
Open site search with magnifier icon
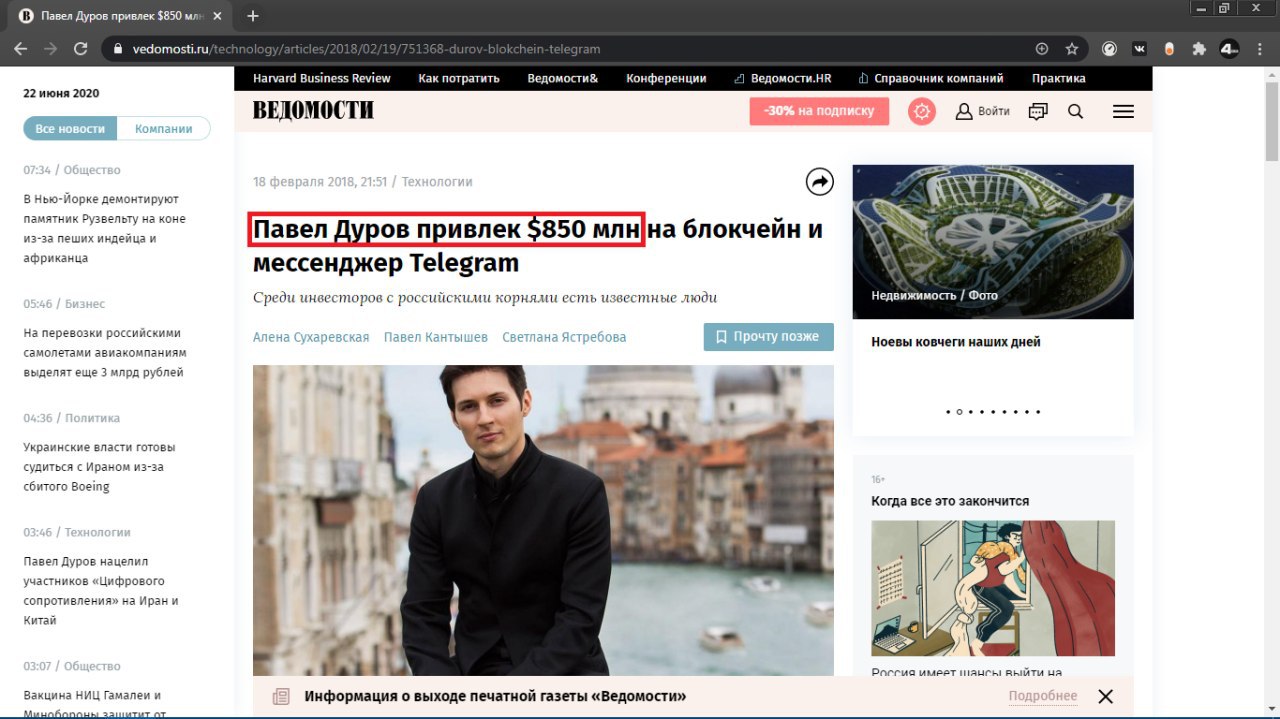tap(1076, 111)
